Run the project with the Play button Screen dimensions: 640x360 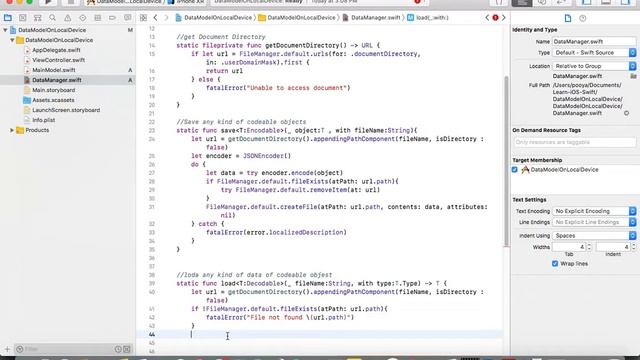48,2
